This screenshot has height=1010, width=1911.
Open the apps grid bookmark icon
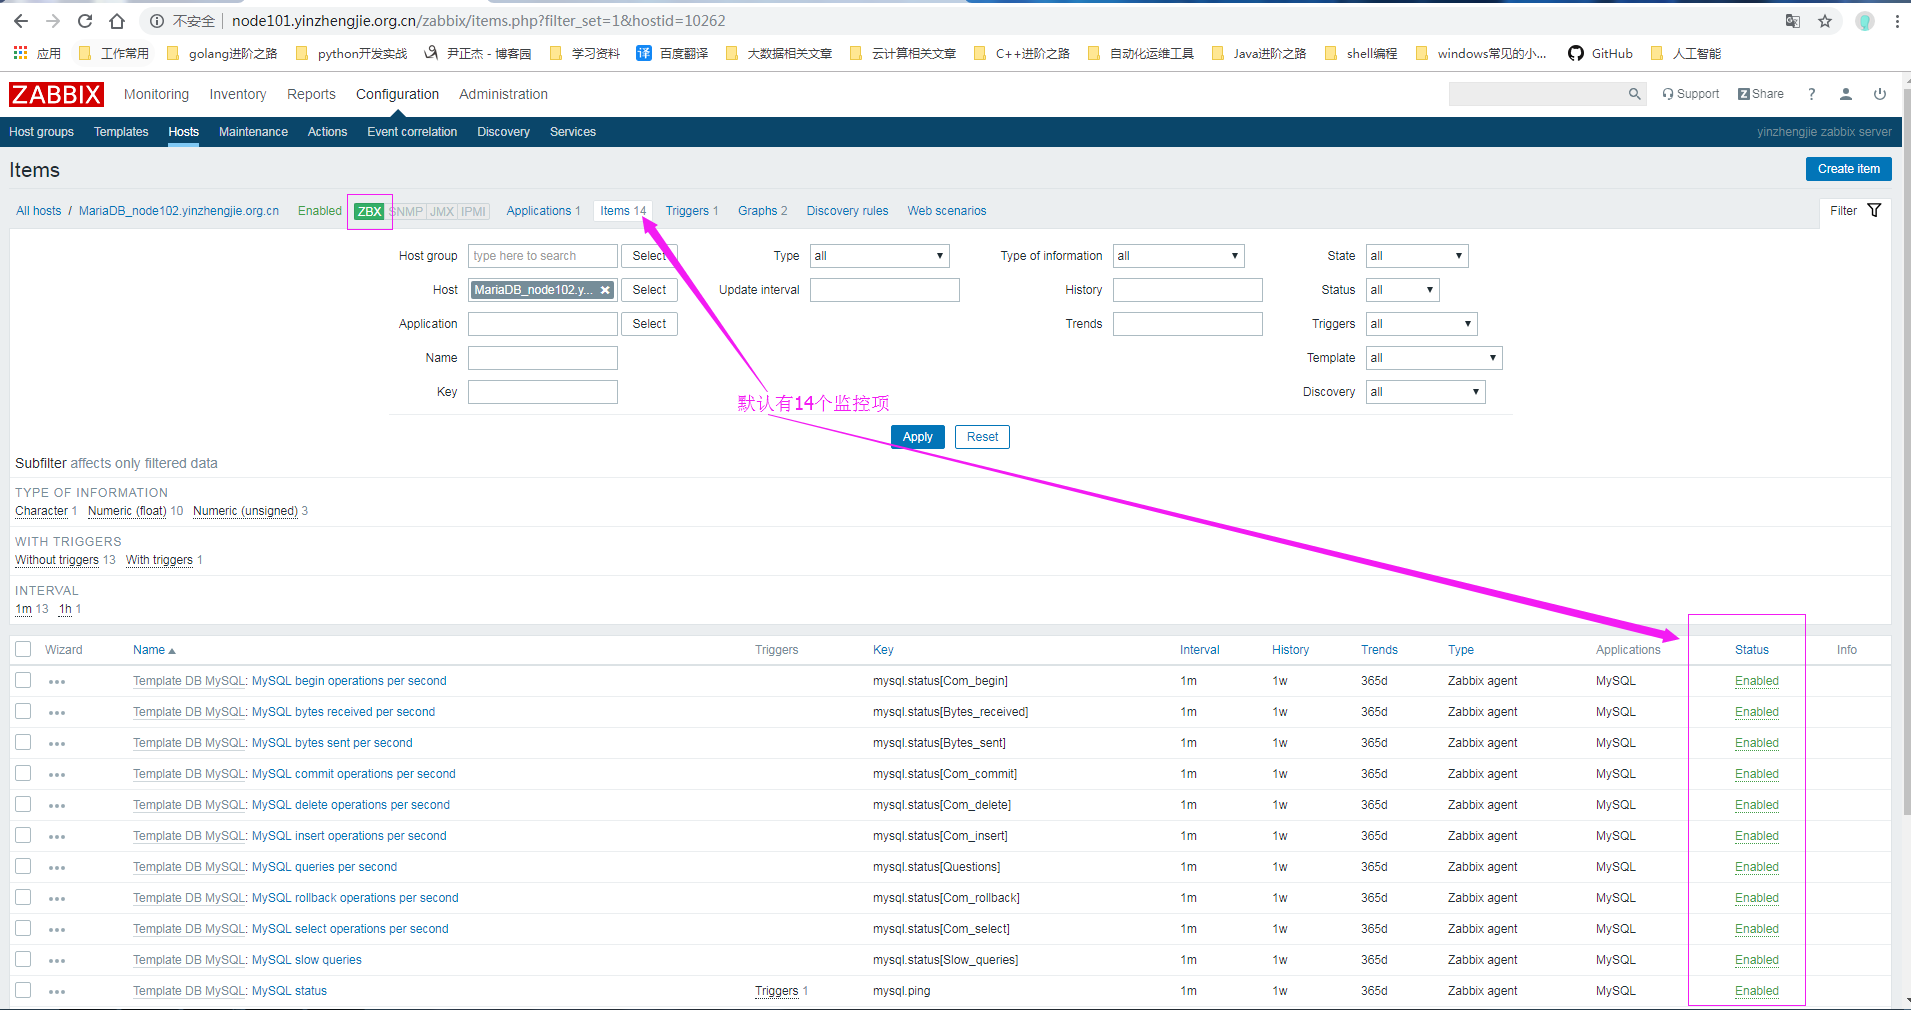click(20, 53)
